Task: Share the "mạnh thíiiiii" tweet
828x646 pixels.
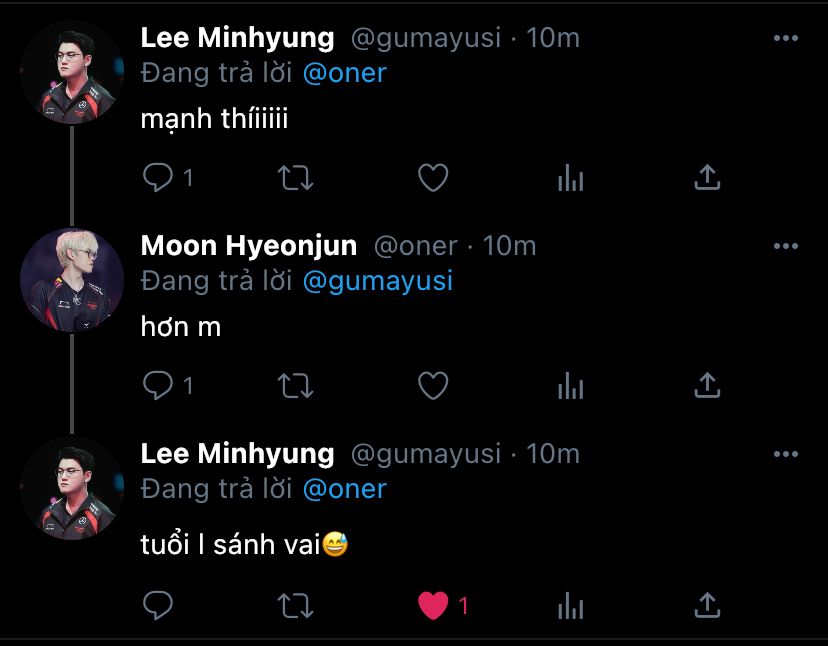Action: click(x=707, y=178)
